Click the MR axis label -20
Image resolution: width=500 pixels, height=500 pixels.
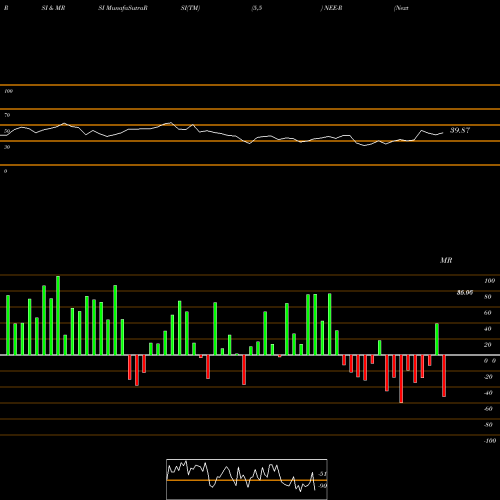pyautogui.click(x=488, y=377)
